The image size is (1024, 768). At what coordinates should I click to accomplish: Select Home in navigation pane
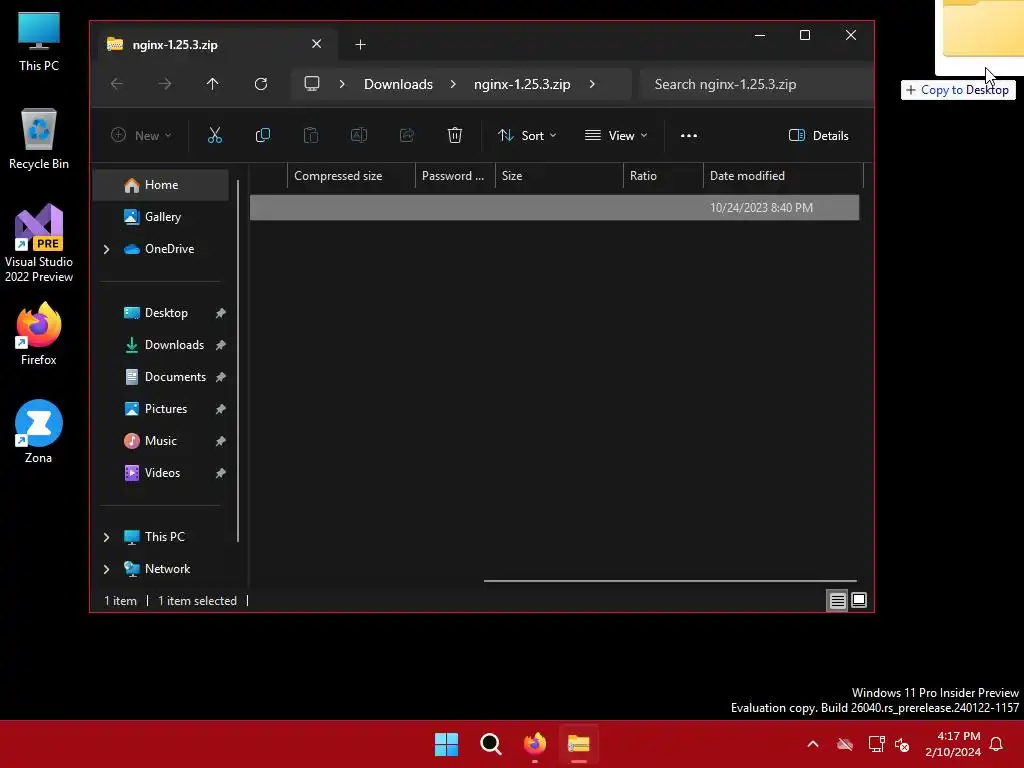[x=161, y=185]
